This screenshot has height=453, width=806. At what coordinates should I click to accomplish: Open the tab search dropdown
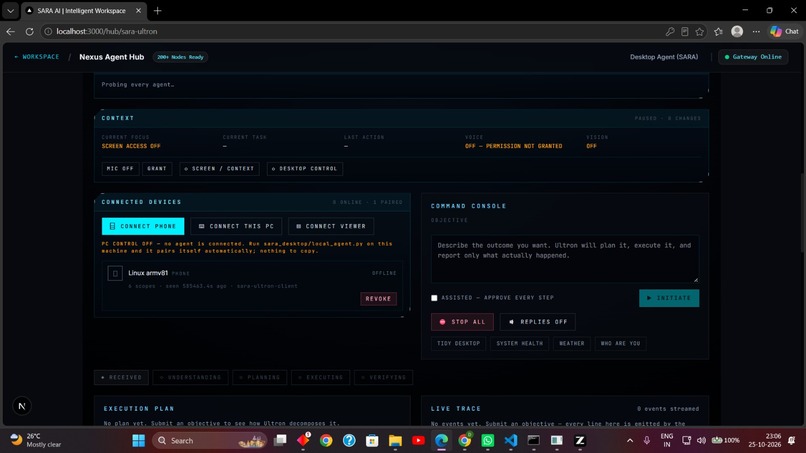(x=10, y=10)
